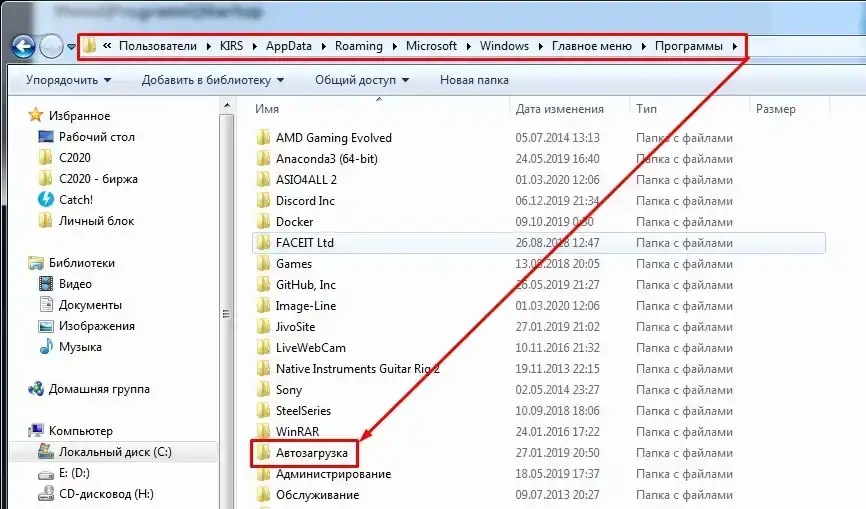Image resolution: width=866 pixels, height=509 pixels.
Task: Click the GitHub, Inc folder icon
Action: (263, 284)
